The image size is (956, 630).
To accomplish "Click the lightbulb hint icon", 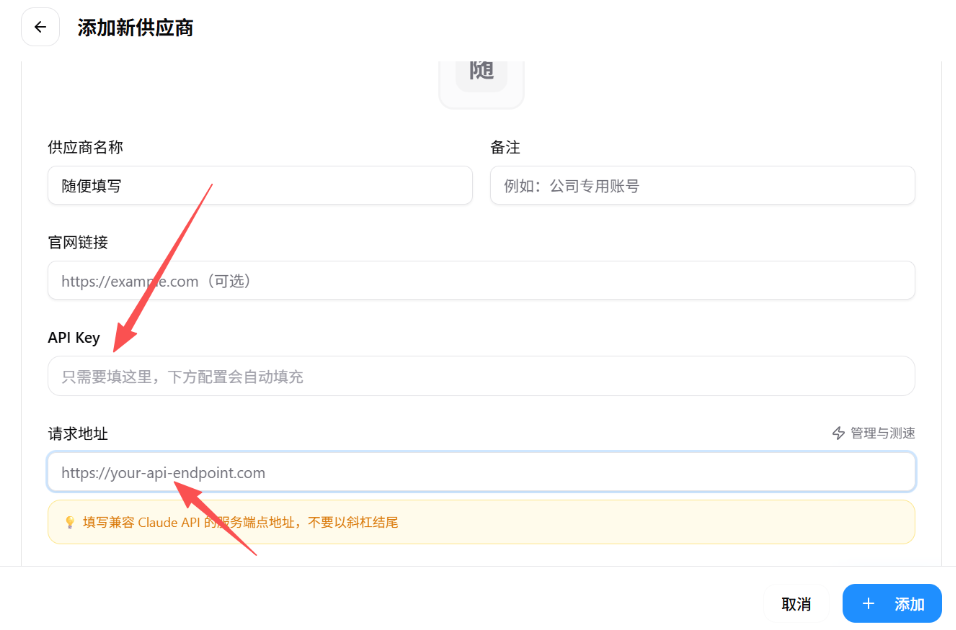I will click(x=70, y=522).
